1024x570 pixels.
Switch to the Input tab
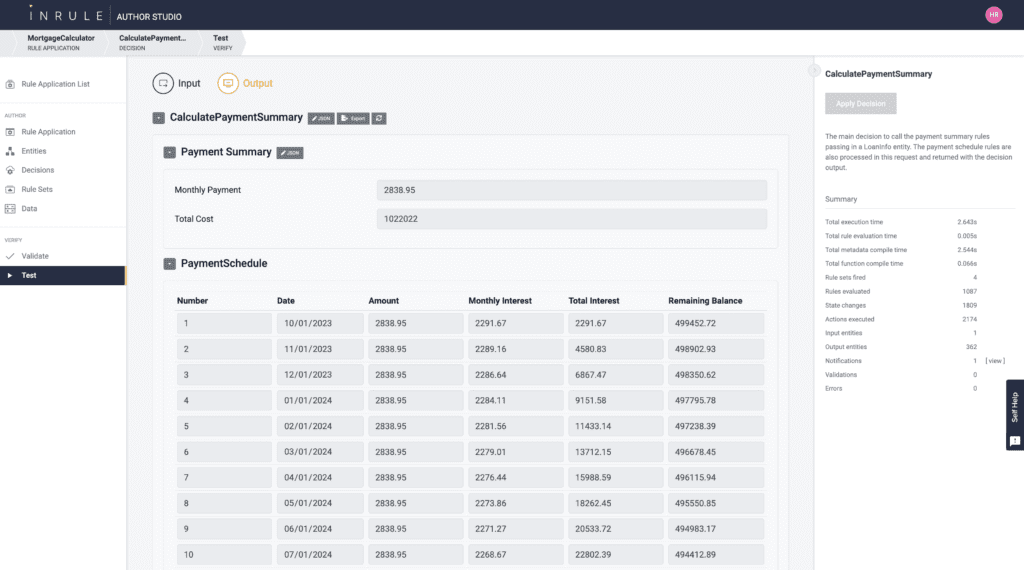pyautogui.click(x=177, y=84)
